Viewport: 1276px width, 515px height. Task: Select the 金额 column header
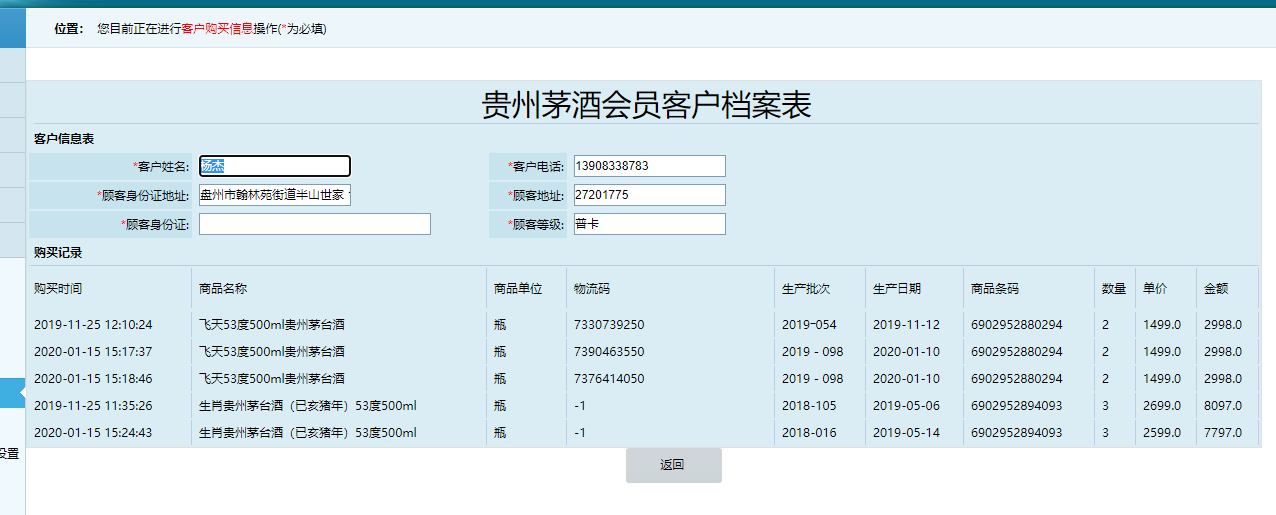1216,288
